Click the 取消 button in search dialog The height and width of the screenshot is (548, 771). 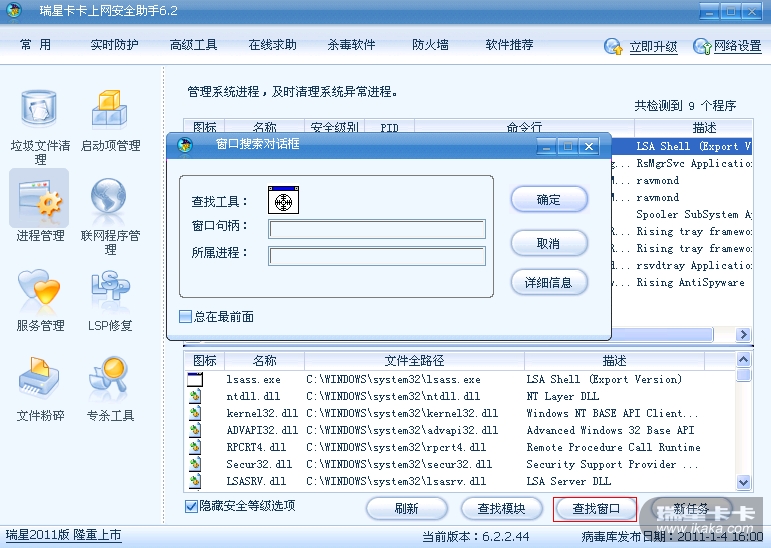[549, 243]
